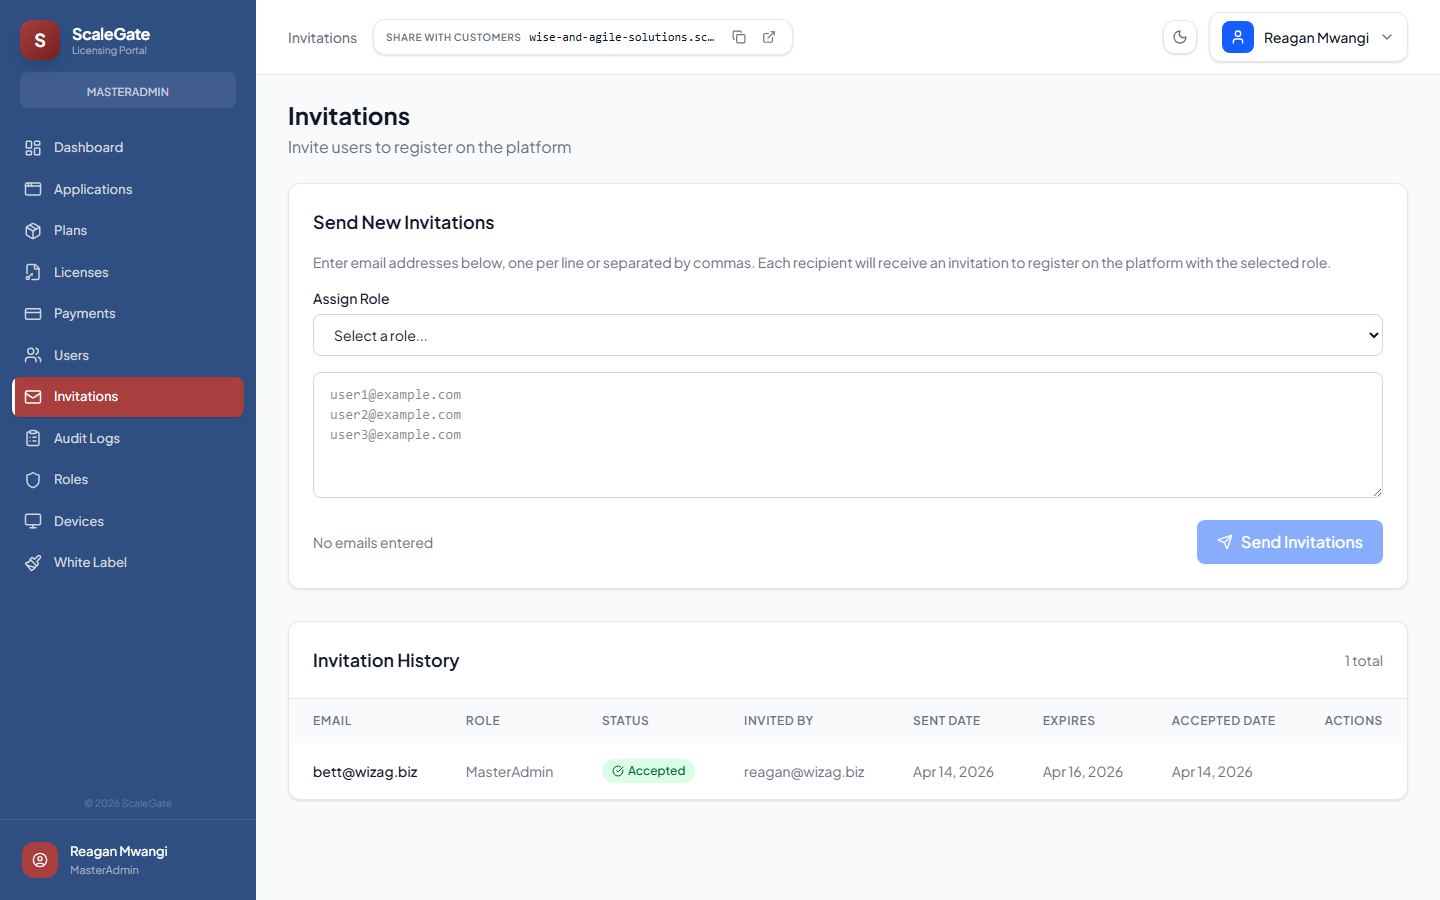Viewport: 1440px width, 900px height.
Task: Expand the Reagan Mwangi account menu
Action: click(1307, 37)
